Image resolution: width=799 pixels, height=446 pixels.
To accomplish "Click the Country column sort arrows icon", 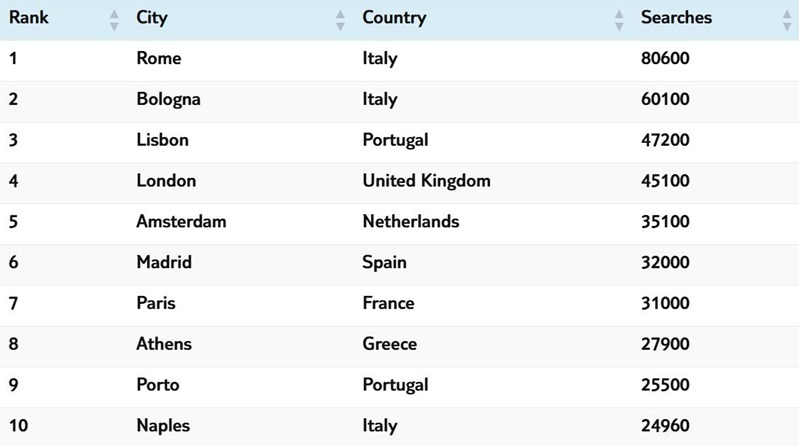I will pyautogui.click(x=619, y=19).
